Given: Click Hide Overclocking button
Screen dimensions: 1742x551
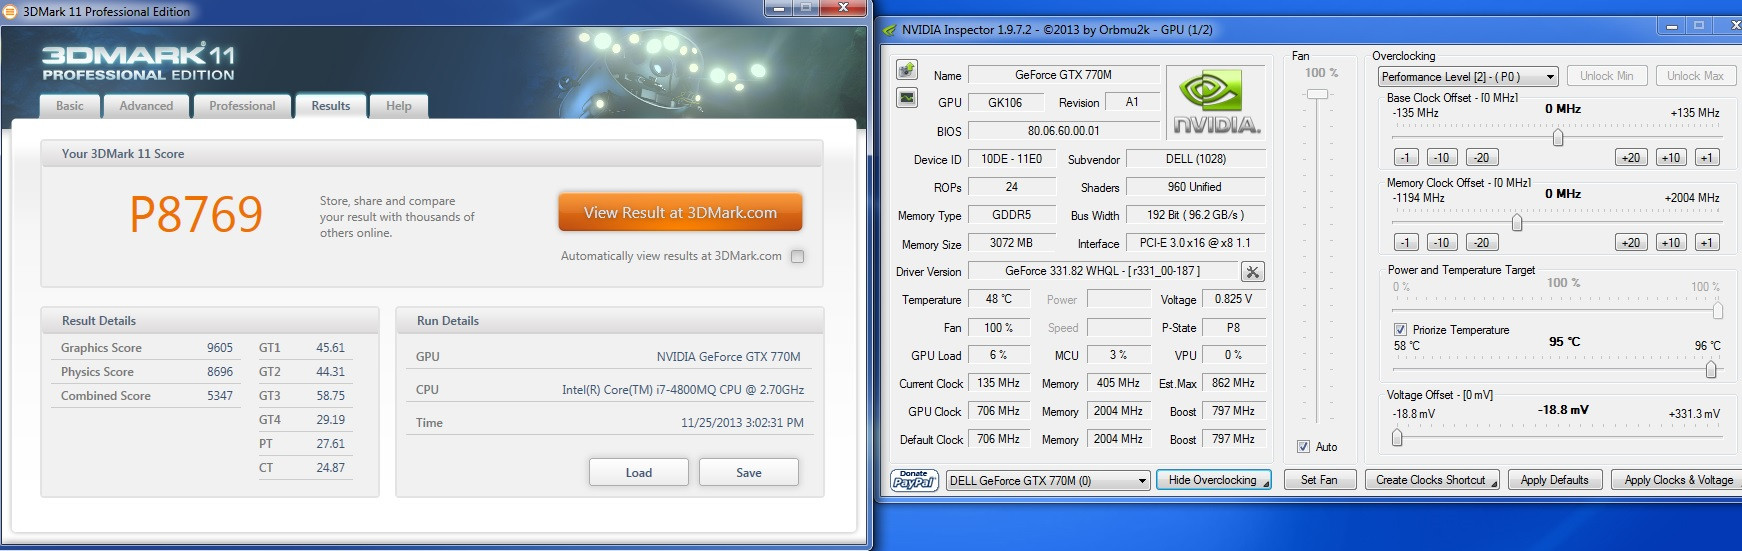Looking at the screenshot, I should coord(1213,480).
